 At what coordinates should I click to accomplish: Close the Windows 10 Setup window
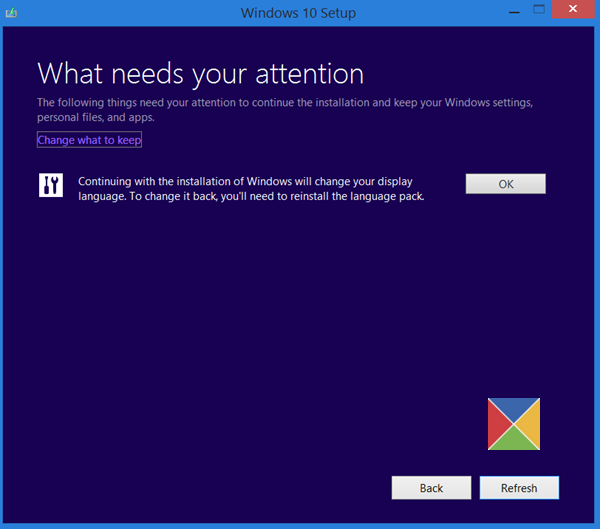pyautogui.click(x=573, y=9)
